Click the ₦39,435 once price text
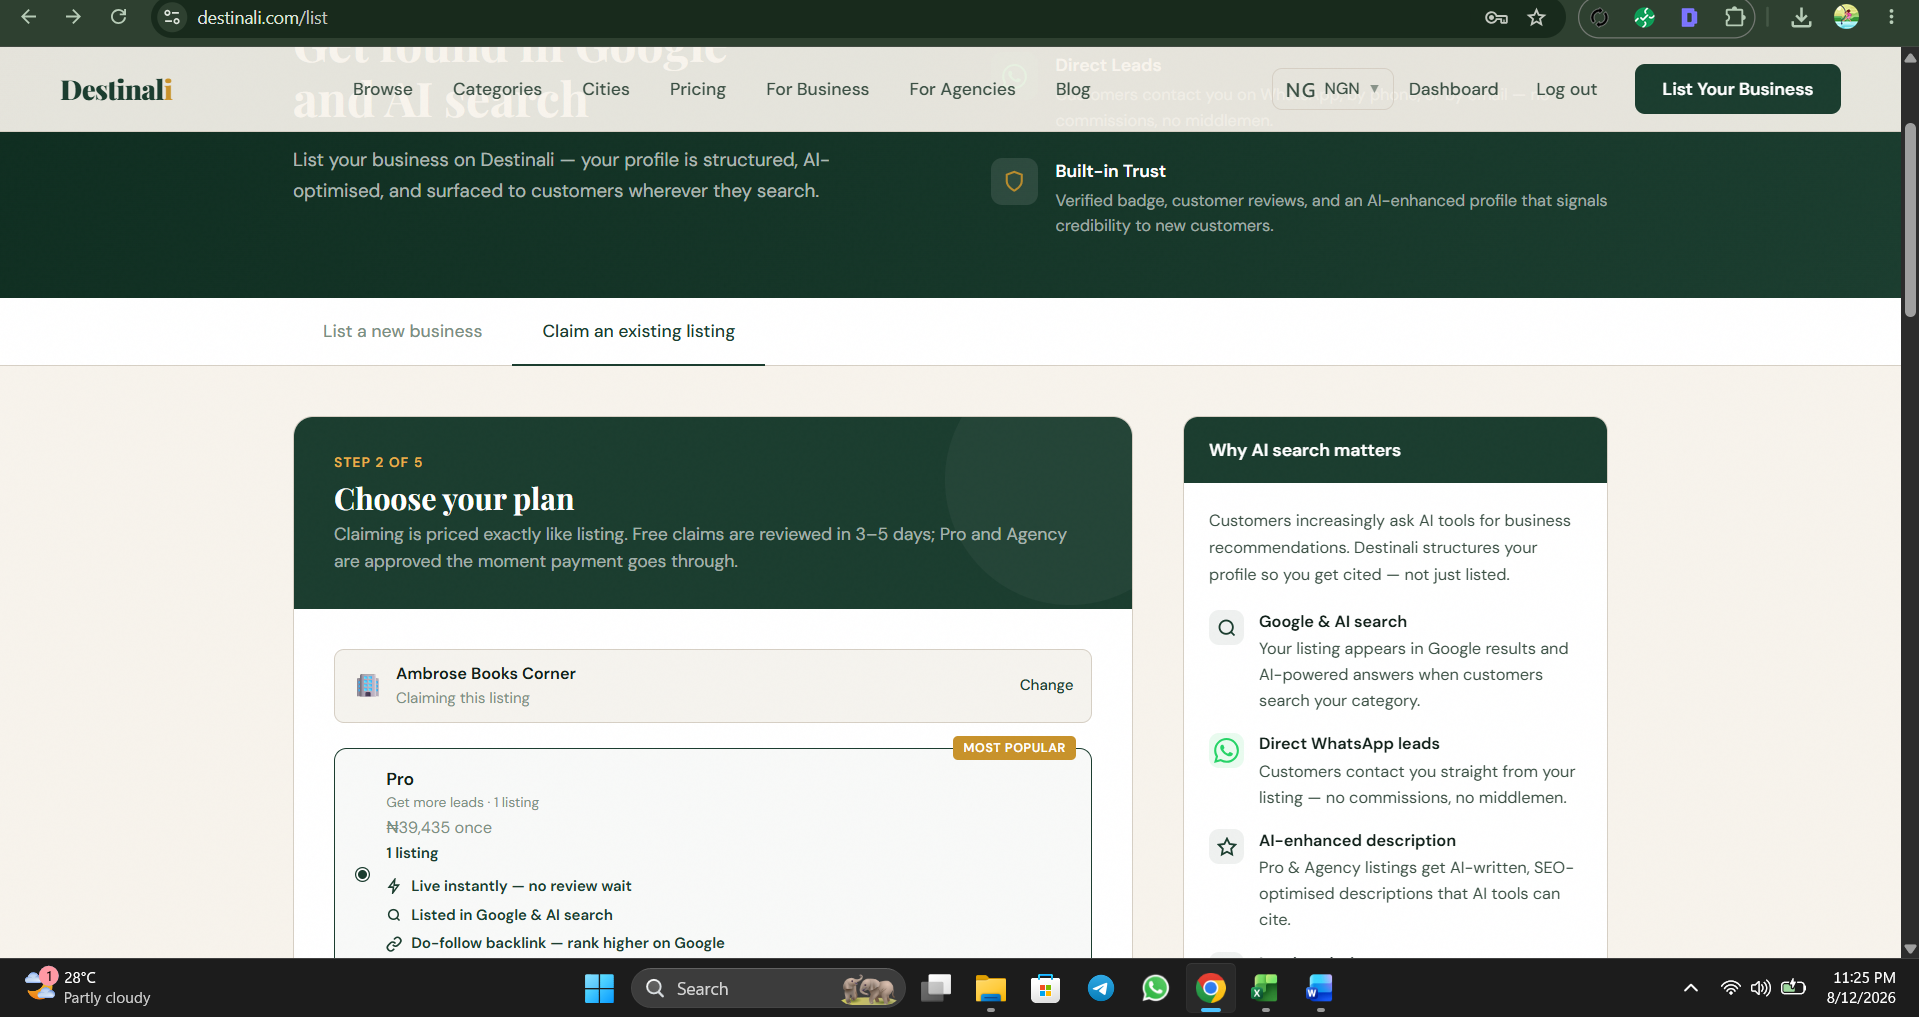The width and height of the screenshot is (1919, 1017). point(439,827)
